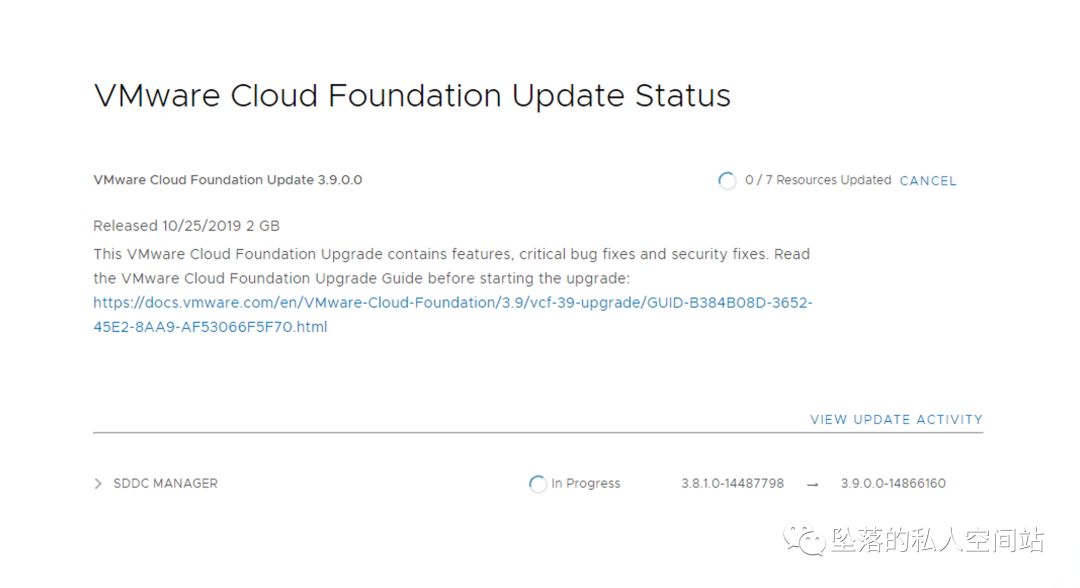Select the SDDC MANAGER label
Viewport: 1080px width, 588px height.
(x=165, y=484)
